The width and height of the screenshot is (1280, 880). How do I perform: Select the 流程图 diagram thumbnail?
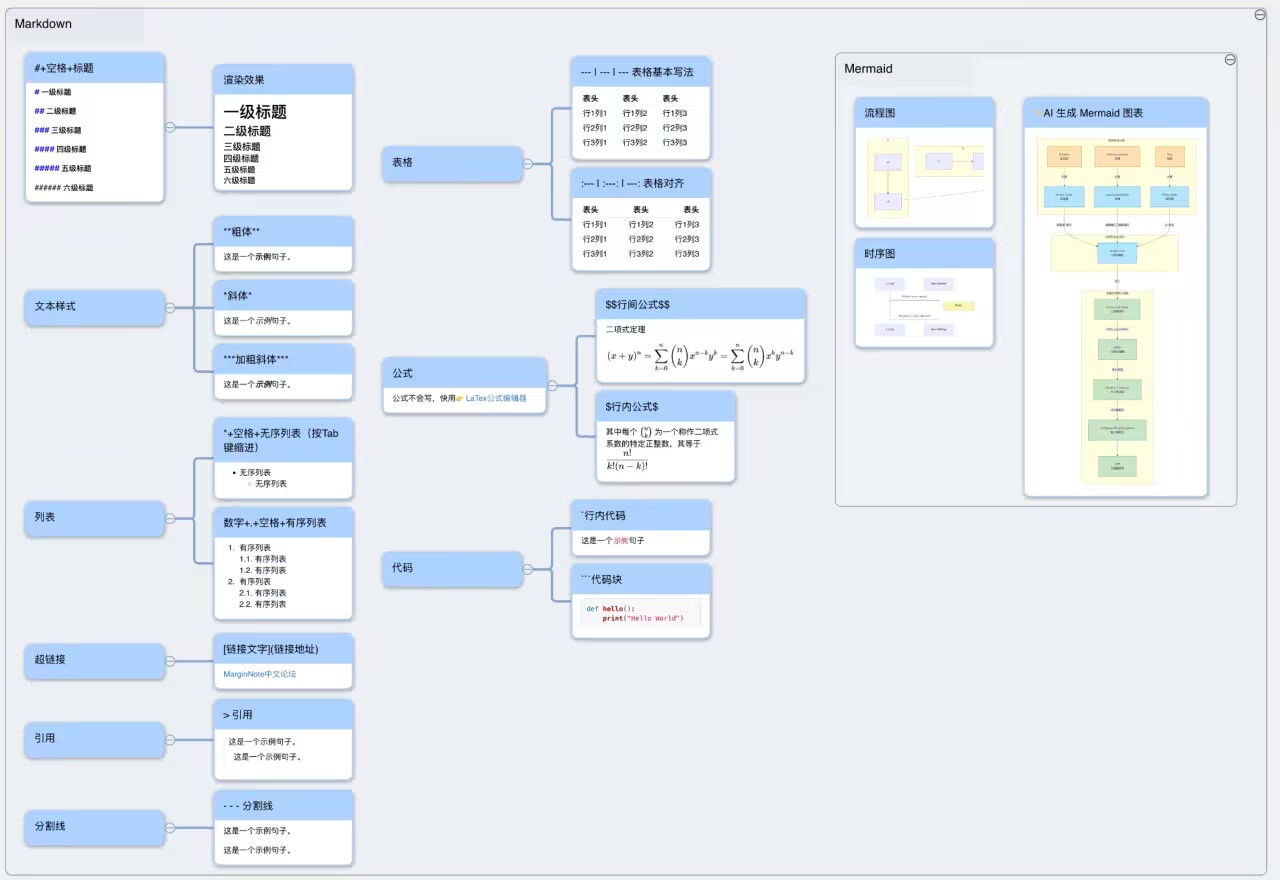[x=924, y=177]
